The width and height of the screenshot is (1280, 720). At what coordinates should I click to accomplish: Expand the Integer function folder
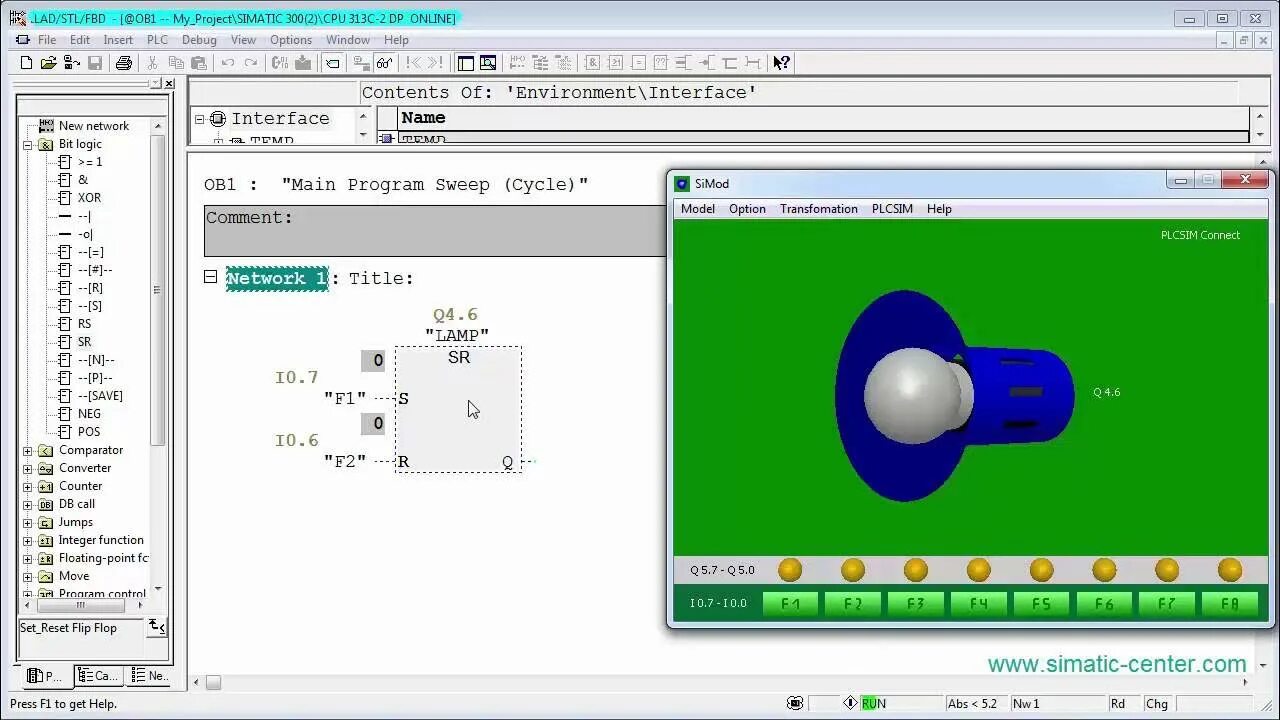pos(28,540)
